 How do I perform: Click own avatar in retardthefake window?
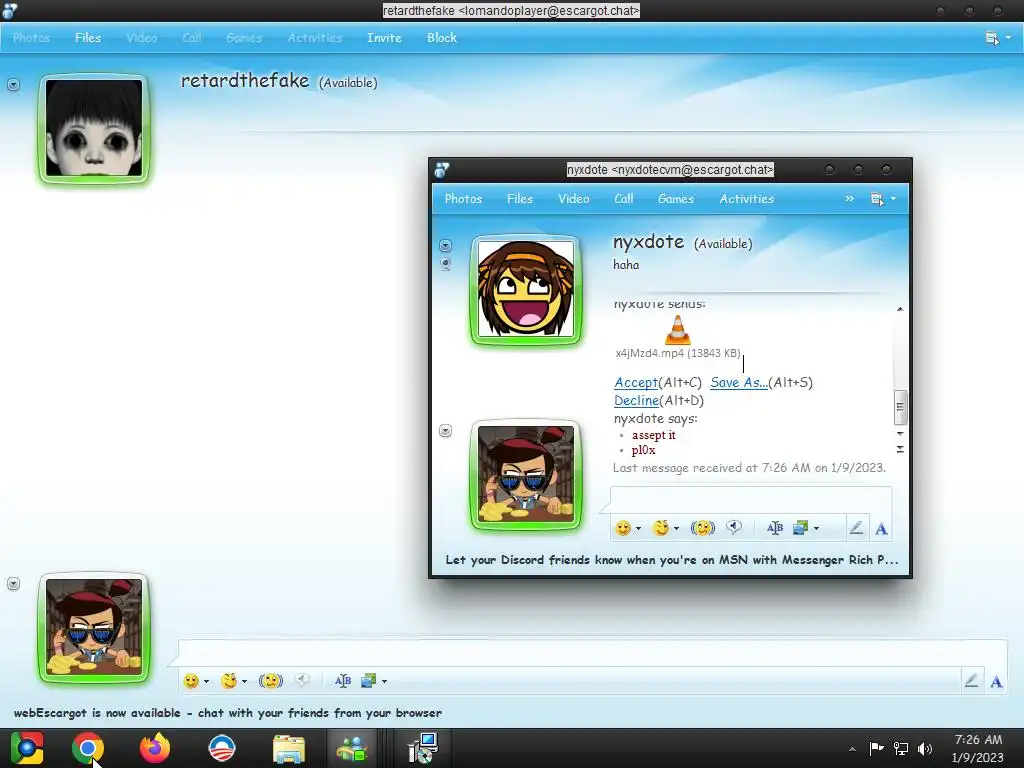click(94, 628)
